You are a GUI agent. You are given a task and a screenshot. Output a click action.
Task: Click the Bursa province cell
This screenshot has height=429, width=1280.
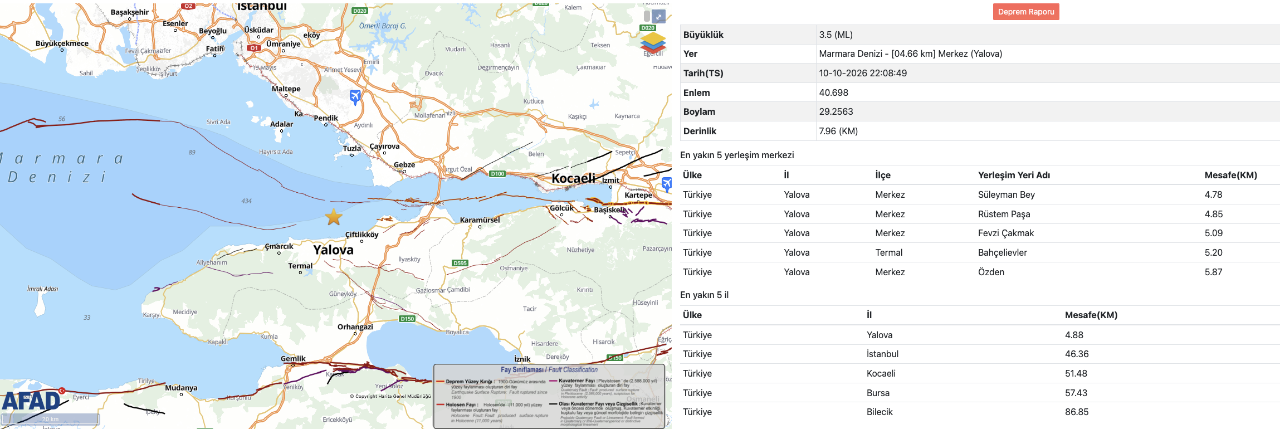[x=879, y=392]
